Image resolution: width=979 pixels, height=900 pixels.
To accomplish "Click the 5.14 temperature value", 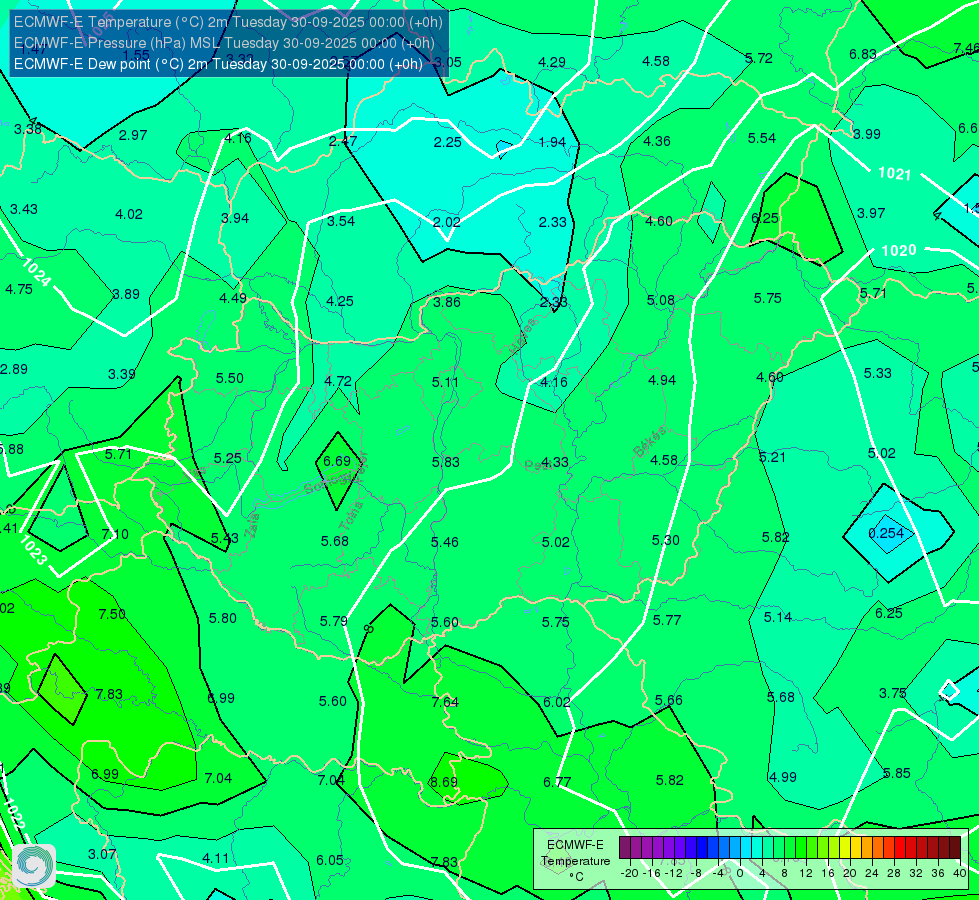I will click(777, 617).
